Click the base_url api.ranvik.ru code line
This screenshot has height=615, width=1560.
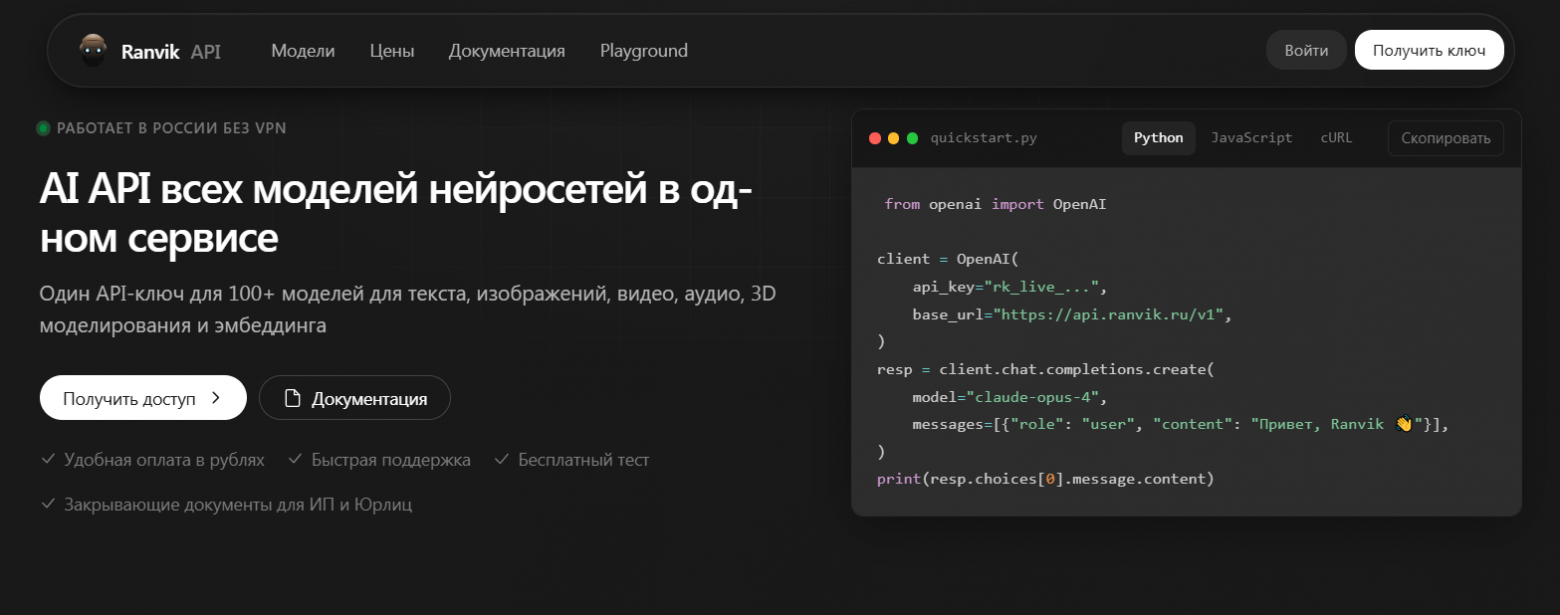(x=1071, y=314)
